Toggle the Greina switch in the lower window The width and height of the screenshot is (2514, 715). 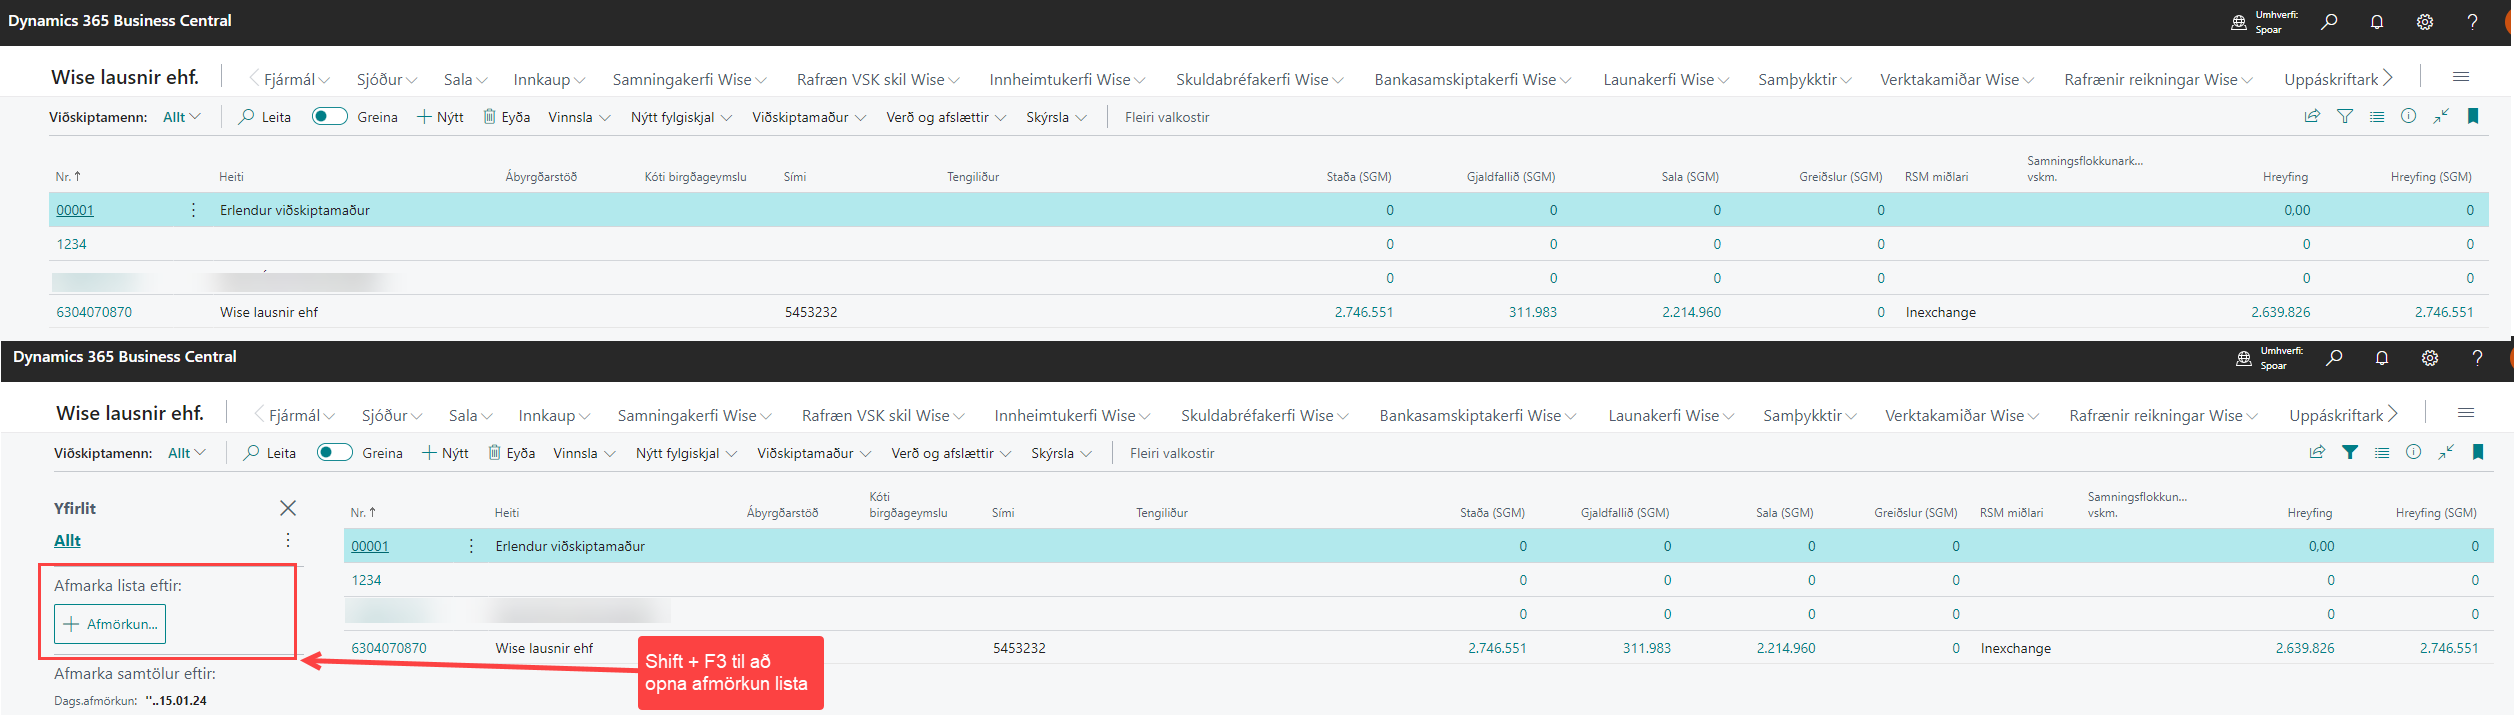coord(334,453)
